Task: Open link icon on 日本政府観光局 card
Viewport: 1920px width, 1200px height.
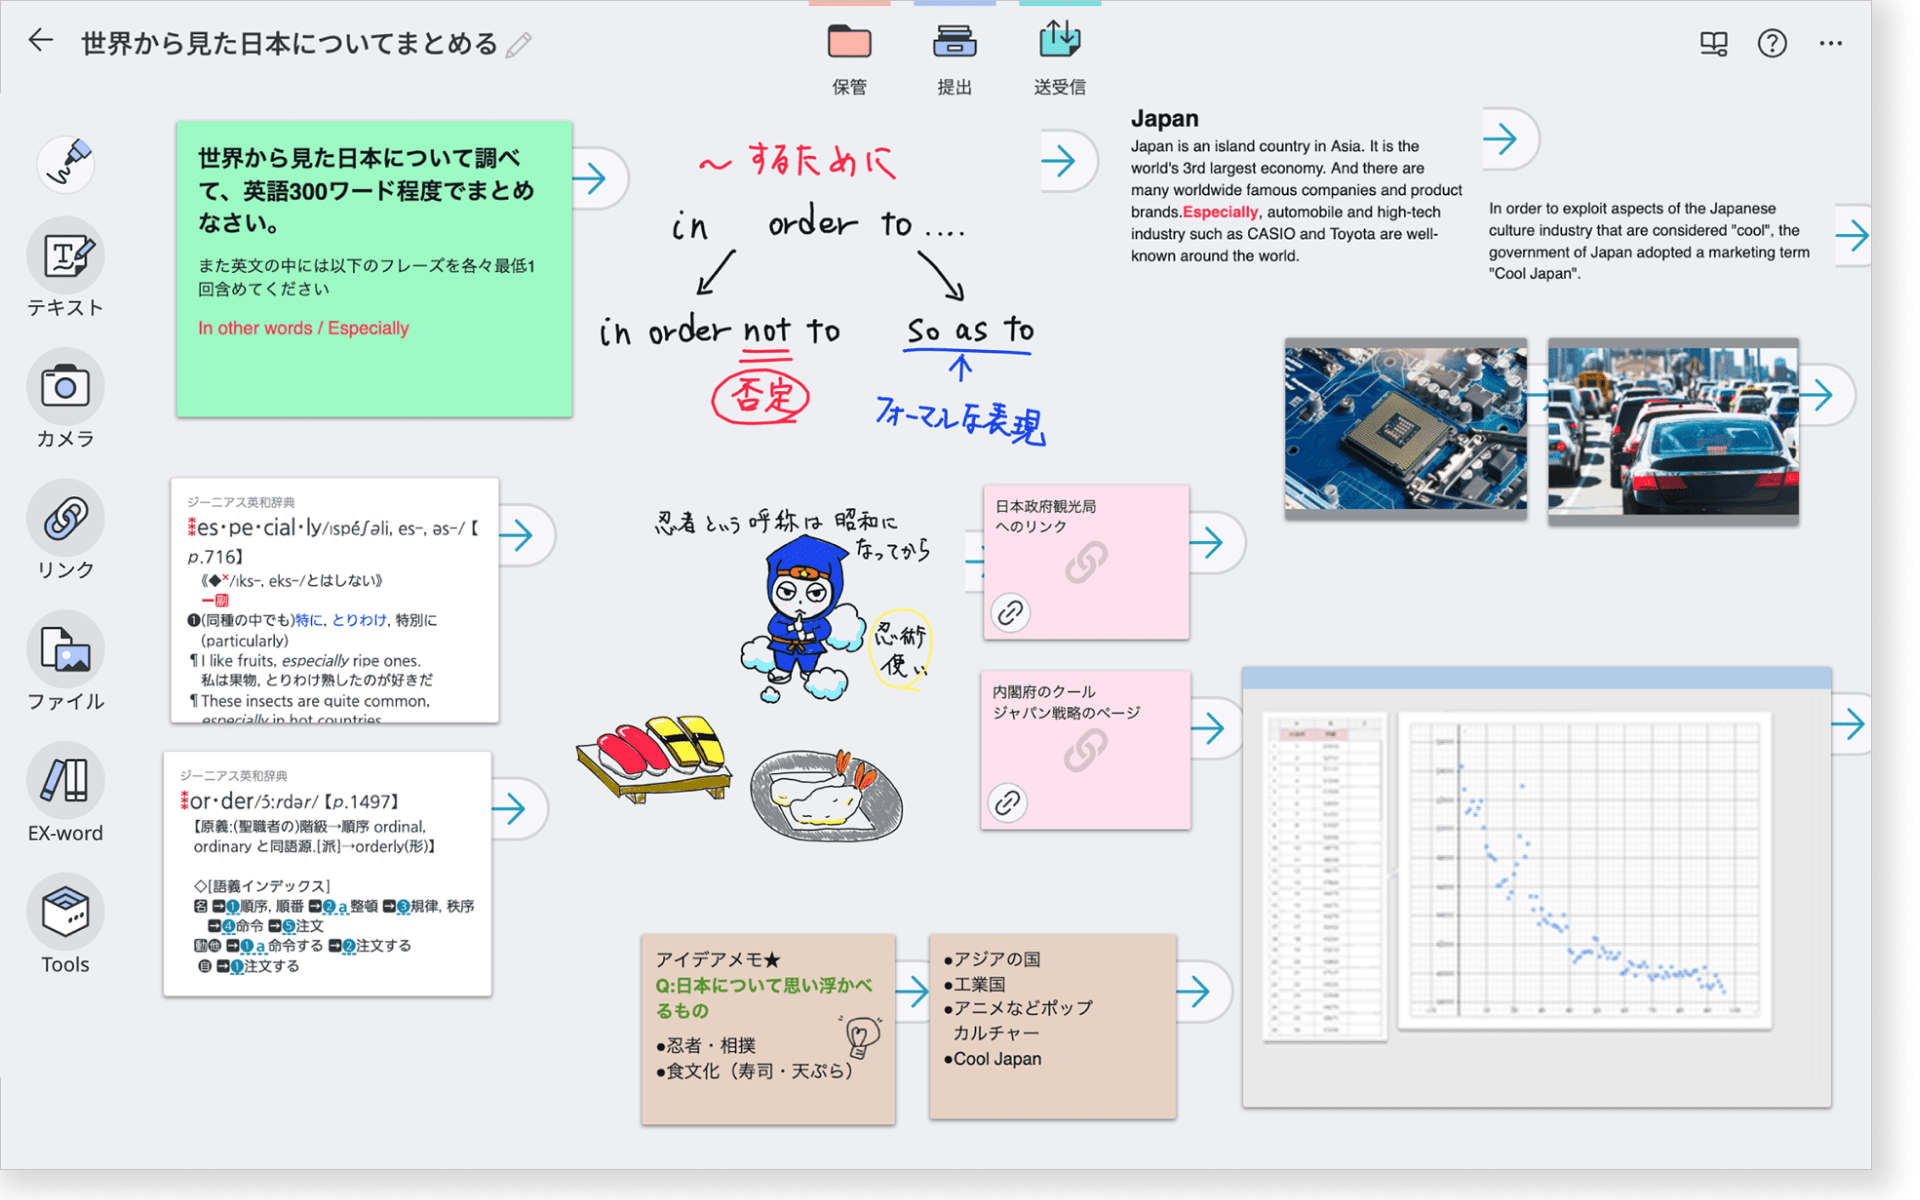Action: [x=1010, y=612]
